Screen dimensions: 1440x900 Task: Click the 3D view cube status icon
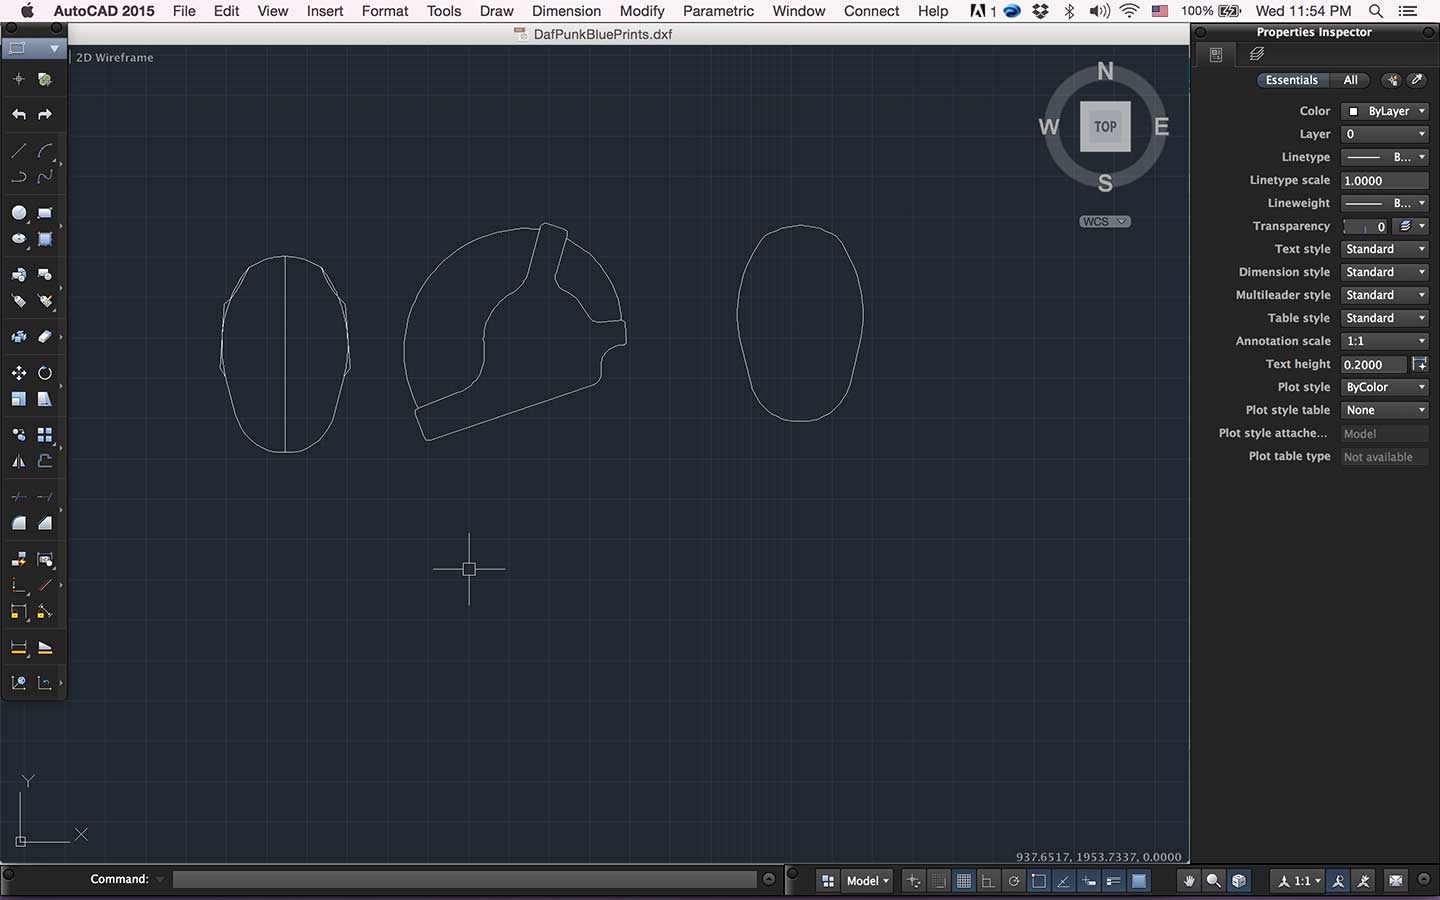point(1239,881)
